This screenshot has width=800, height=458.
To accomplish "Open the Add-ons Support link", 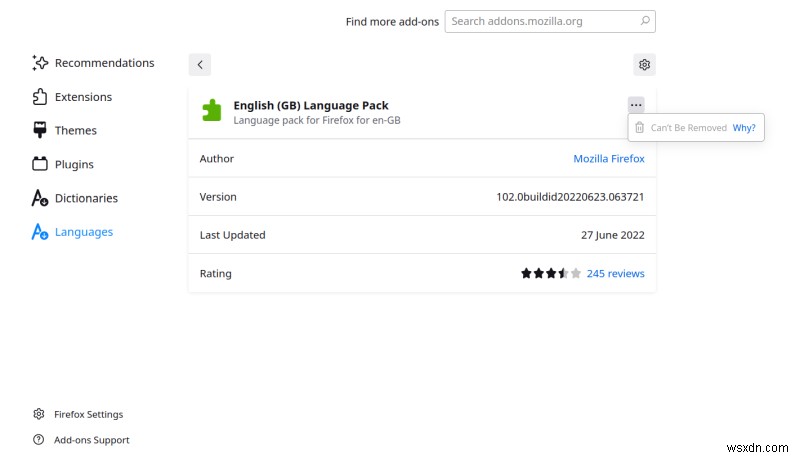I will point(91,440).
